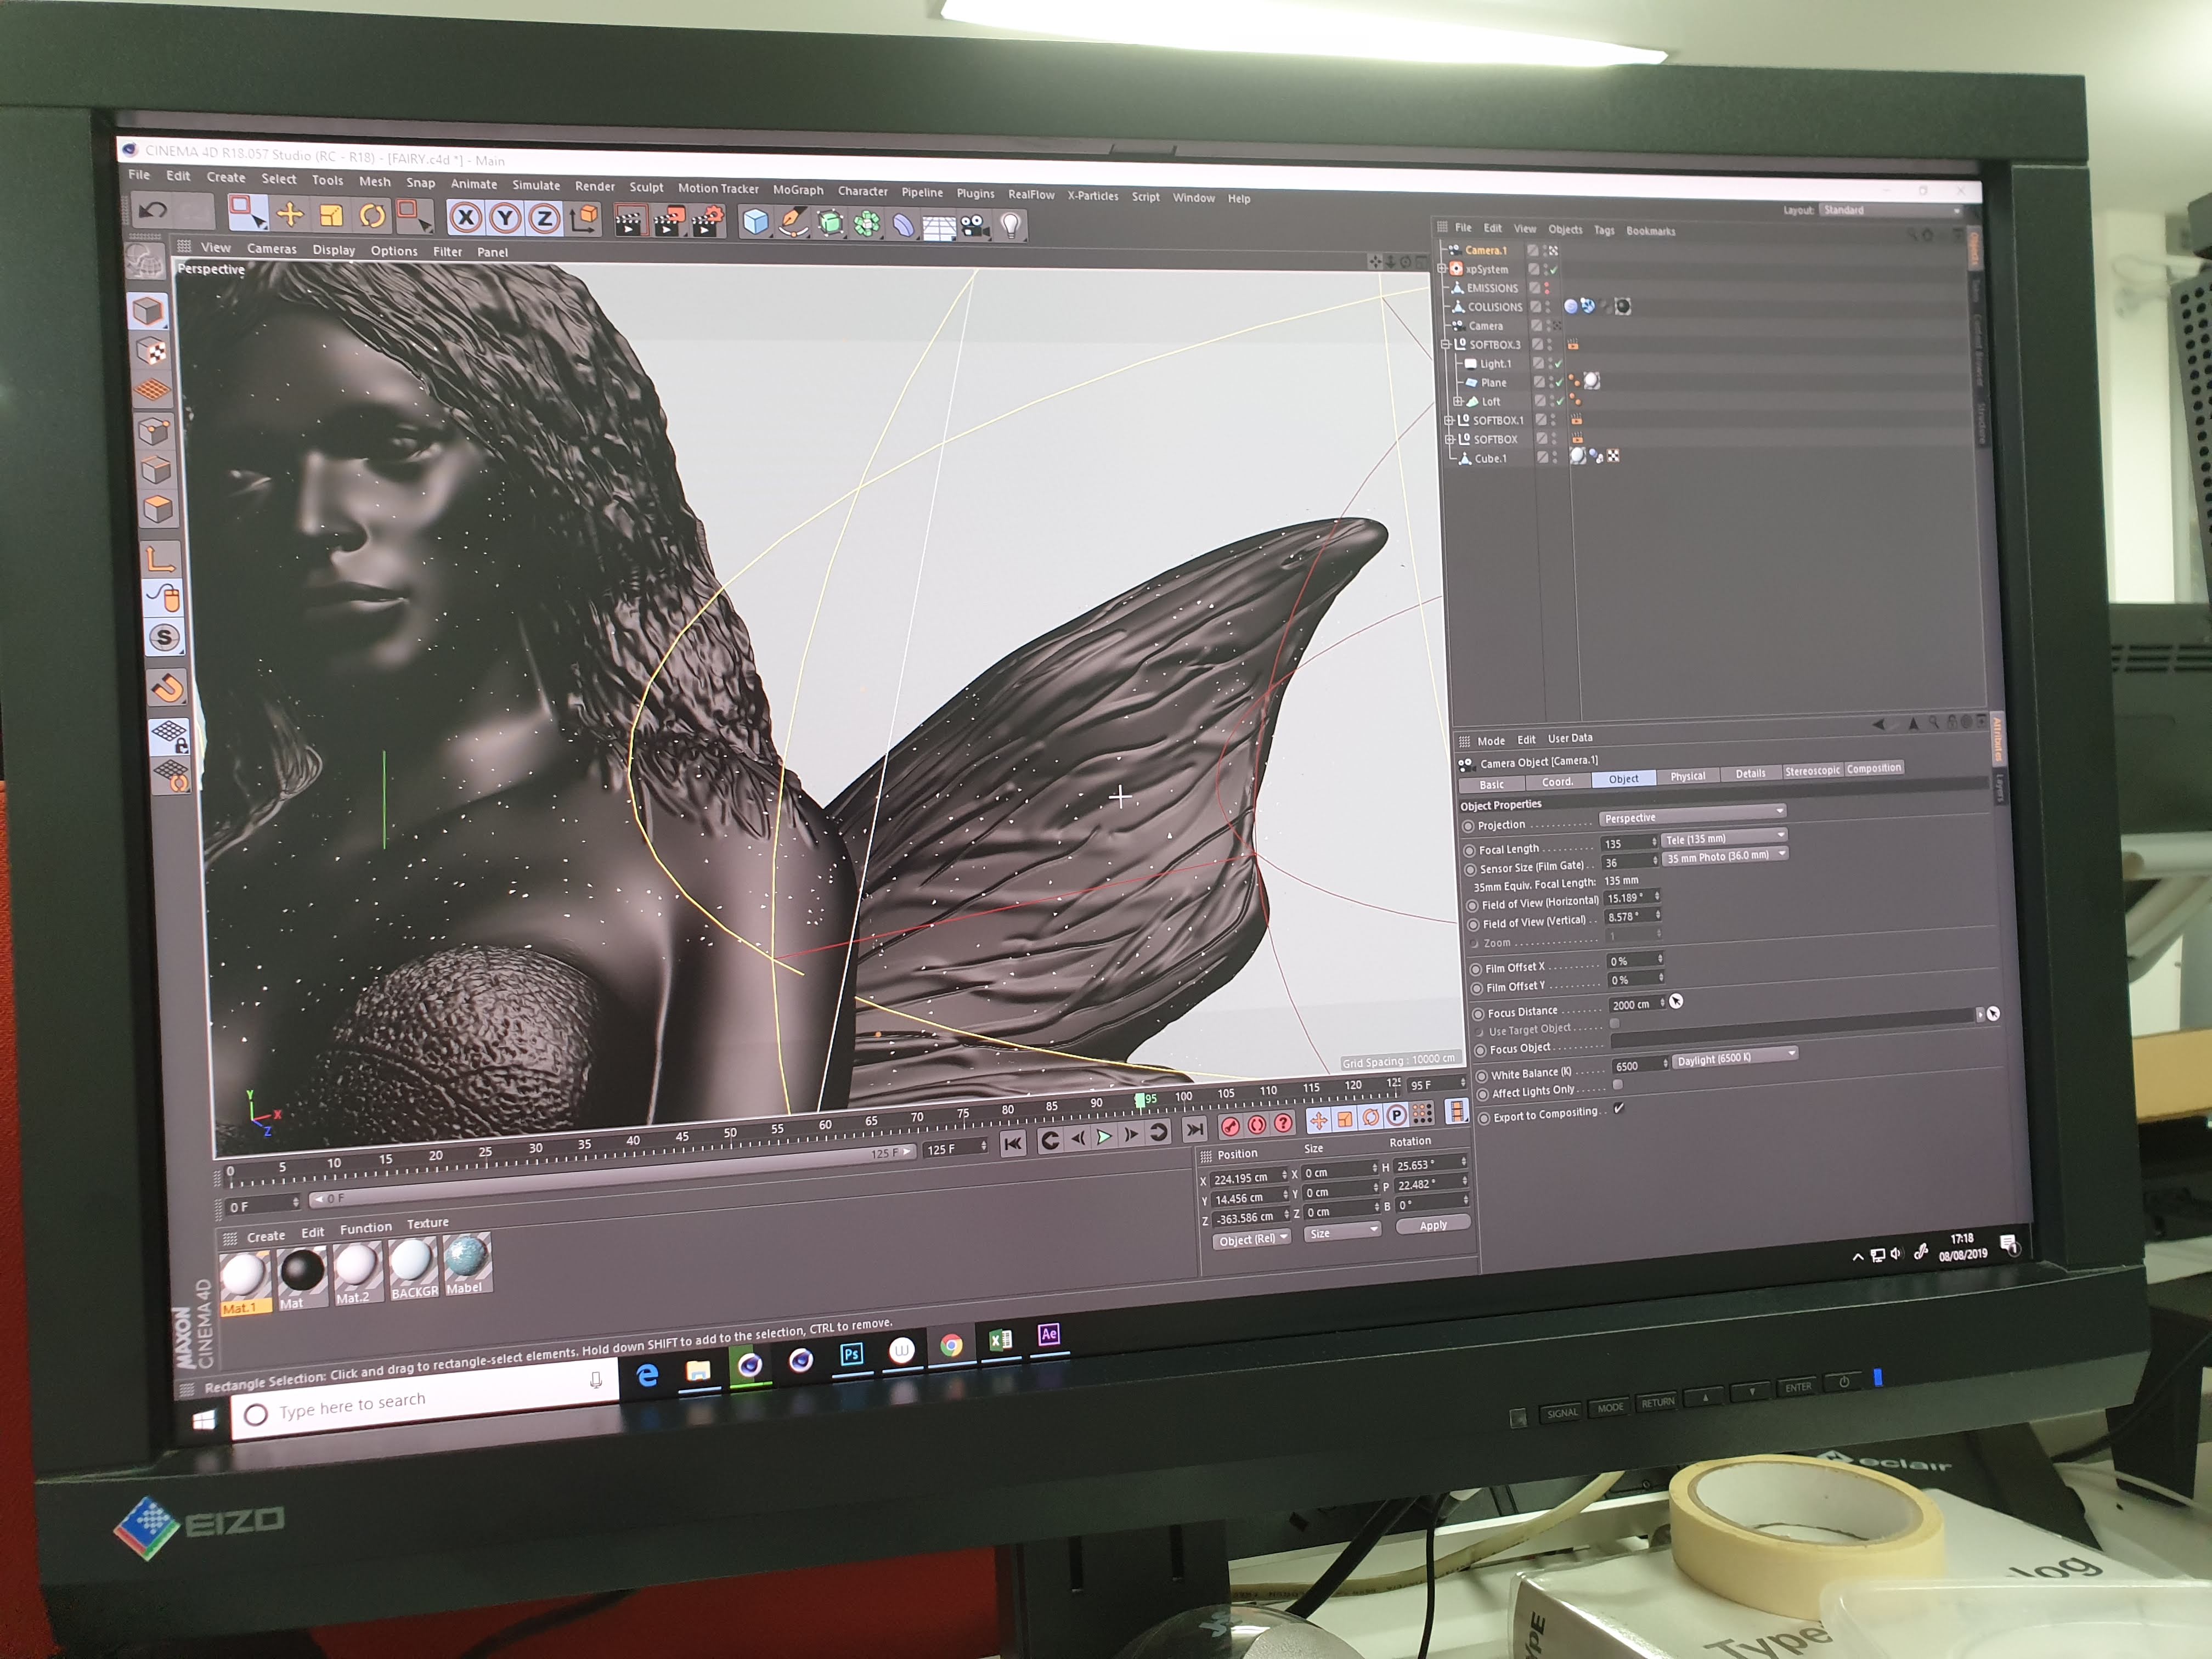
Task: Toggle Z axis lock
Action: coord(543,218)
